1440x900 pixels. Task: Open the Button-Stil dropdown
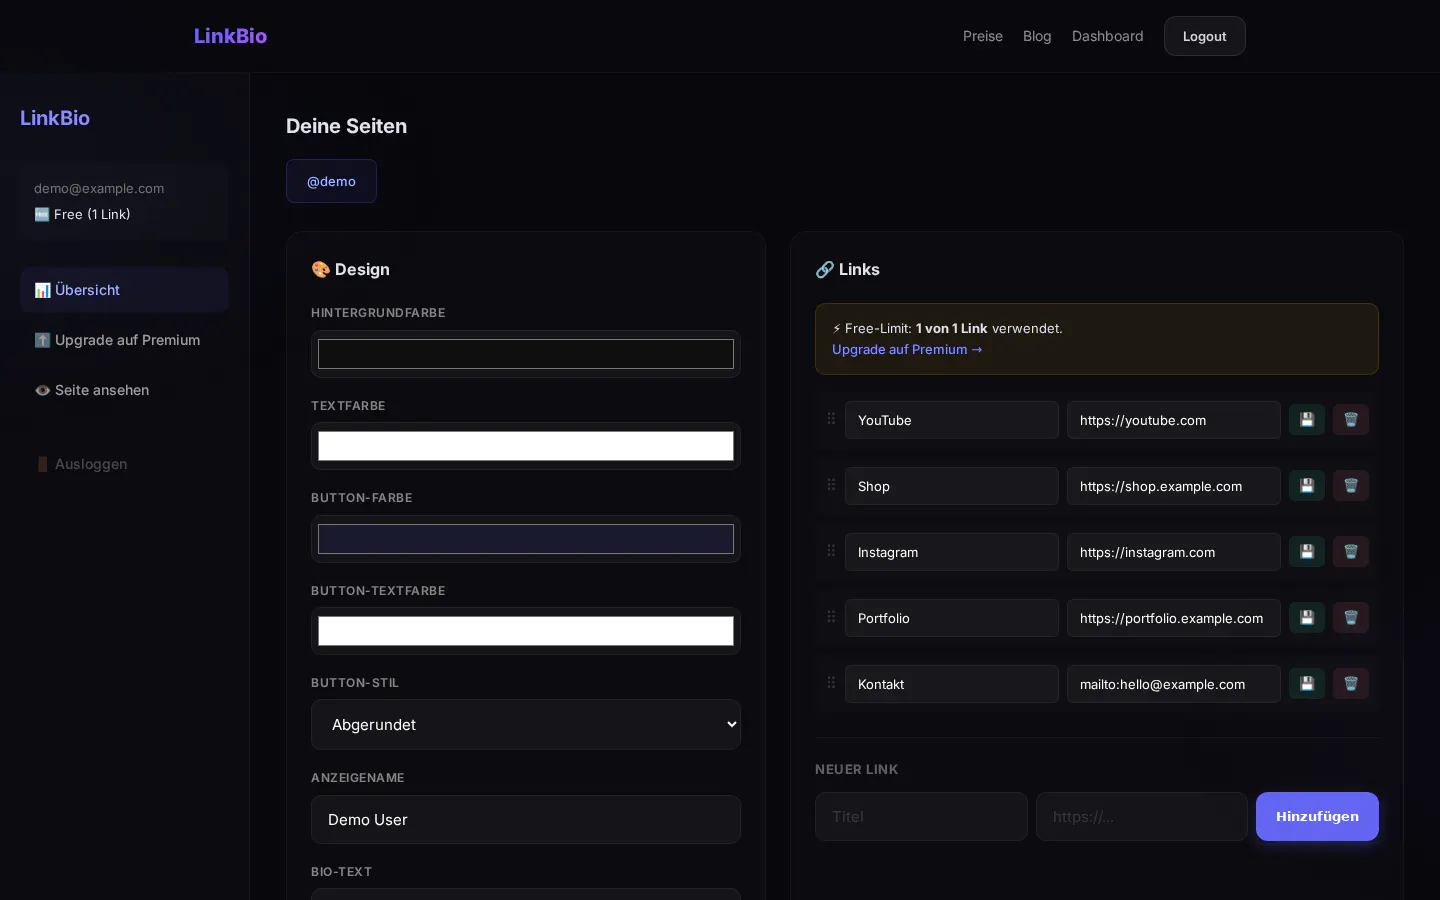(526, 725)
